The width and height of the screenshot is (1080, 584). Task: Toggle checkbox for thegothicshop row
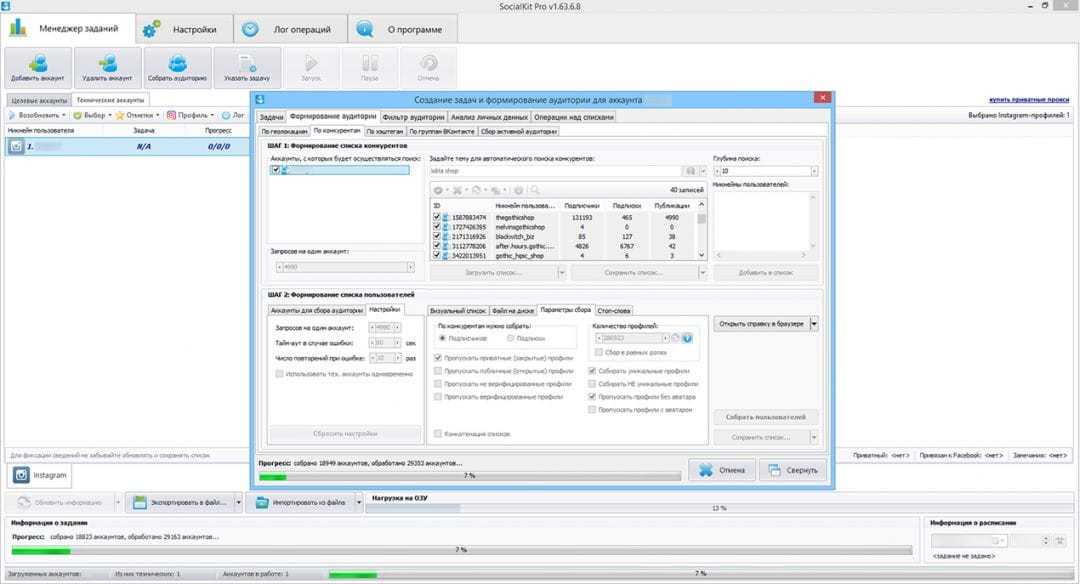[x=436, y=217]
